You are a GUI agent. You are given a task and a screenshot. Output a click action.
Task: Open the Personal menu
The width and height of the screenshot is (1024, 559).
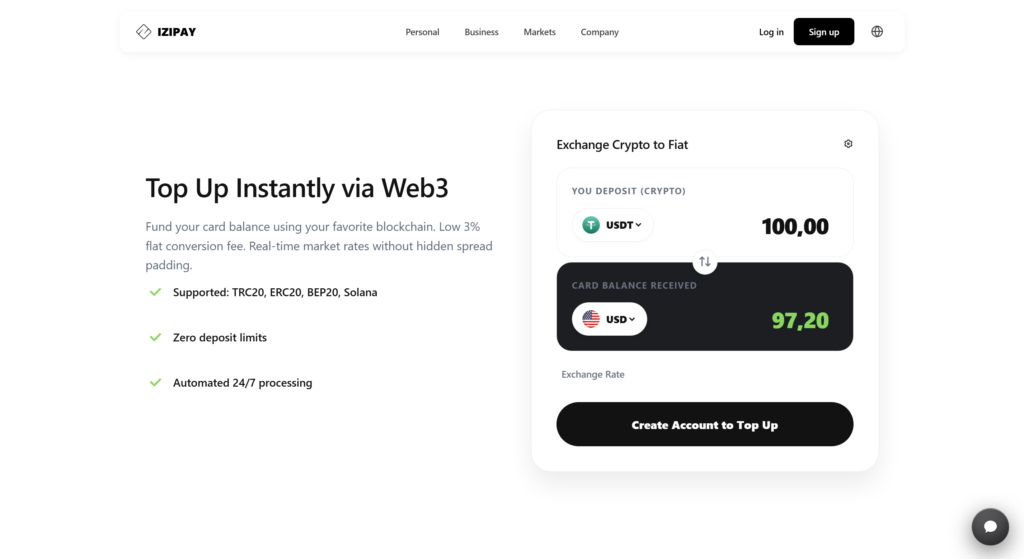coord(422,31)
